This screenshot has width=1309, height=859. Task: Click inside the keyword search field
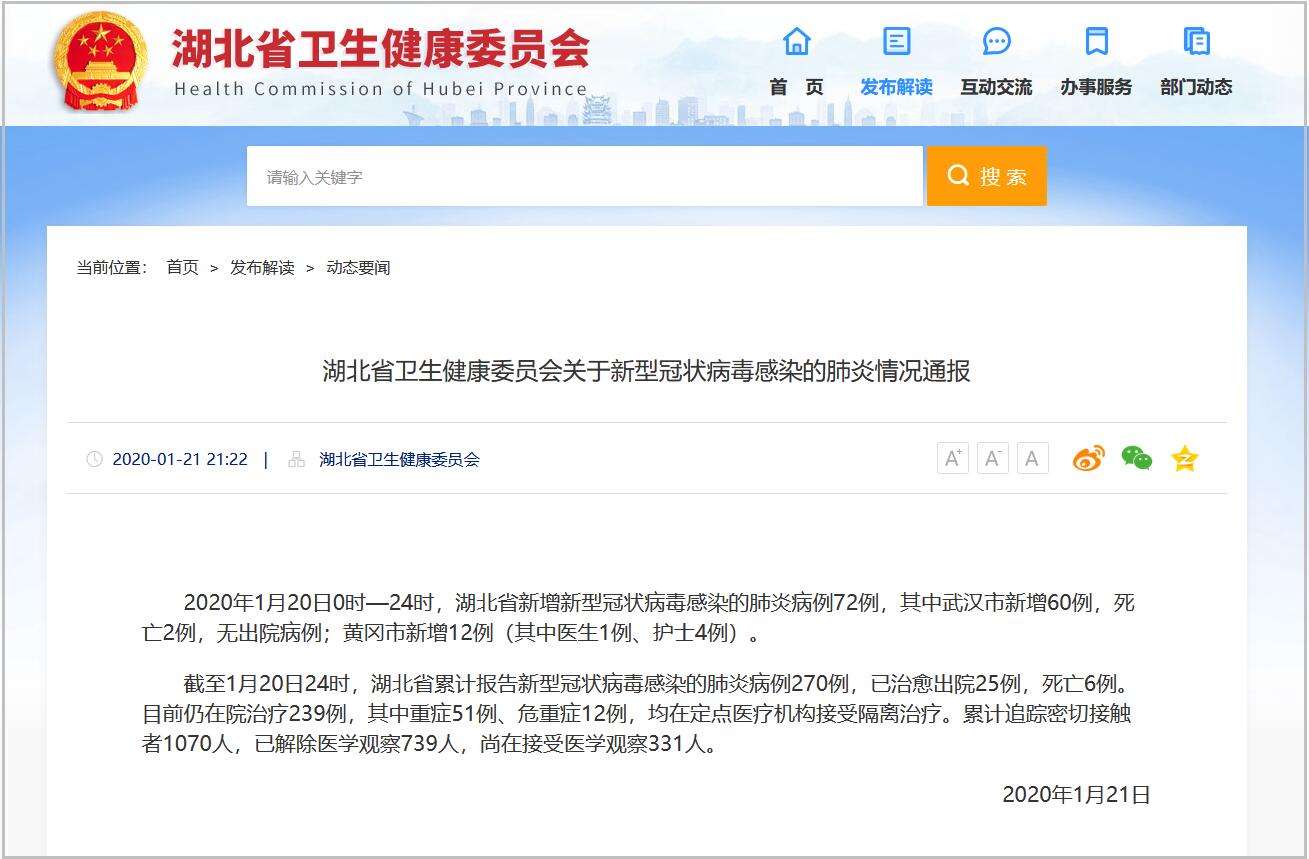585,176
